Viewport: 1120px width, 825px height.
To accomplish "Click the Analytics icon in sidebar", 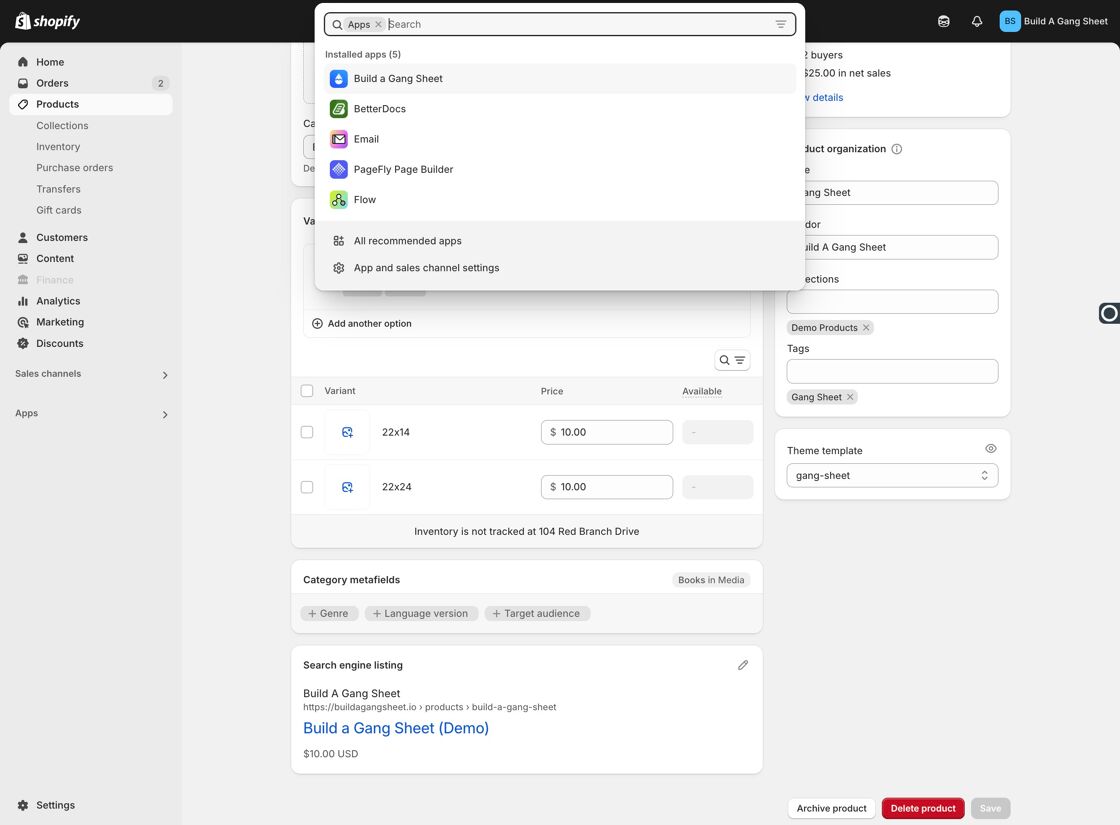I will tap(23, 301).
